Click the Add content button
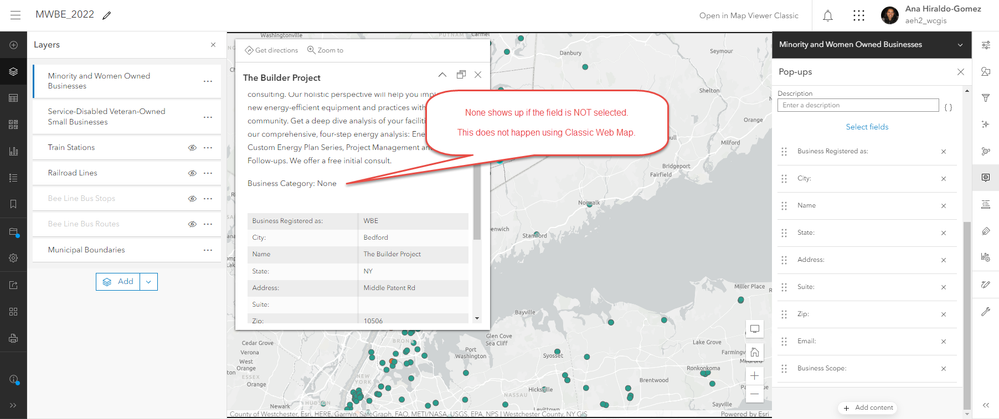999x419 pixels. click(867, 408)
